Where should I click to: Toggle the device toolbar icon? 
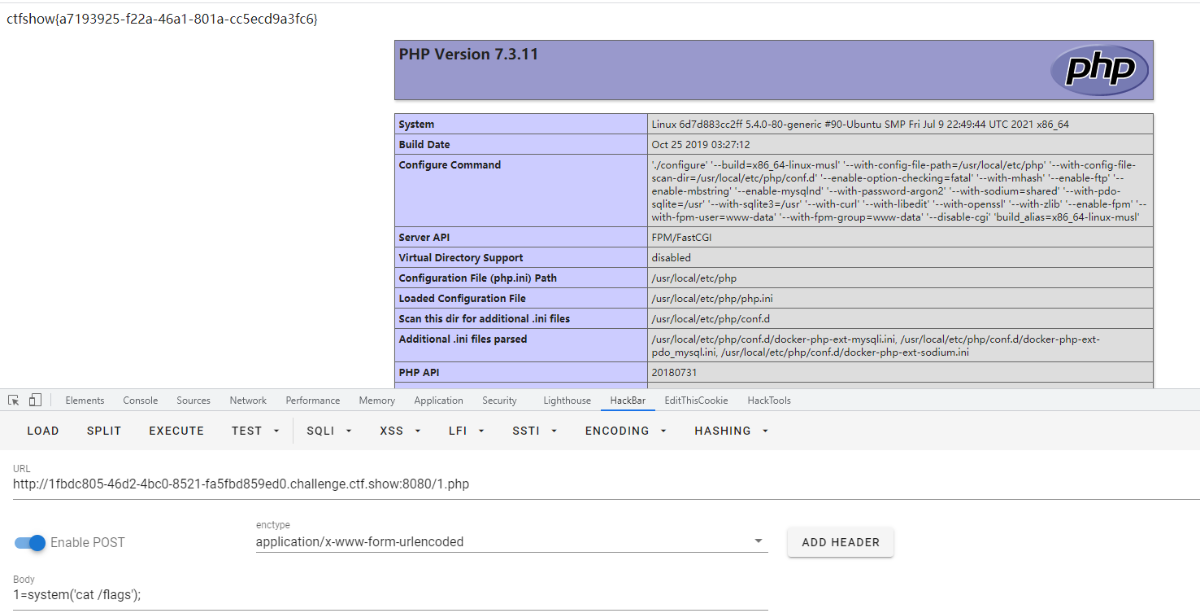point(35,400)
